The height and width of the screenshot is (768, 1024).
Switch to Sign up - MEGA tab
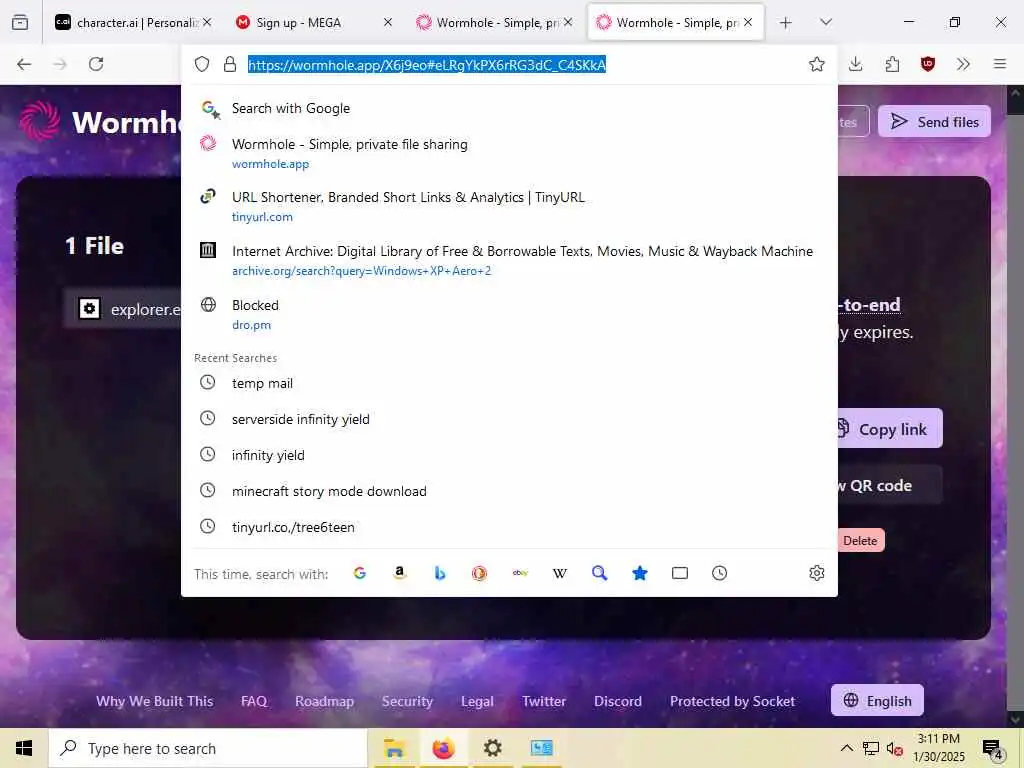tap(313, 22)
